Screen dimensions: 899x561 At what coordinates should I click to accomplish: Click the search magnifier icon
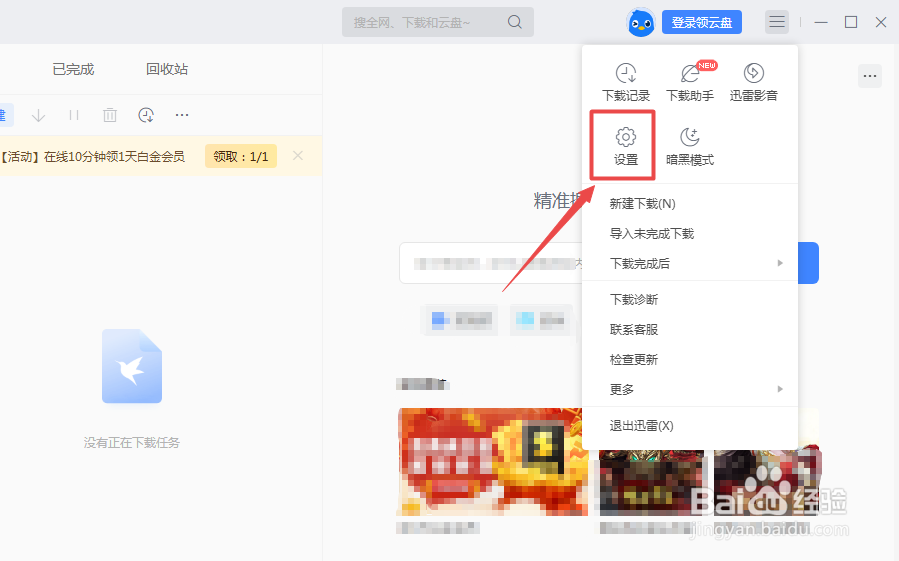coord(515,22)
